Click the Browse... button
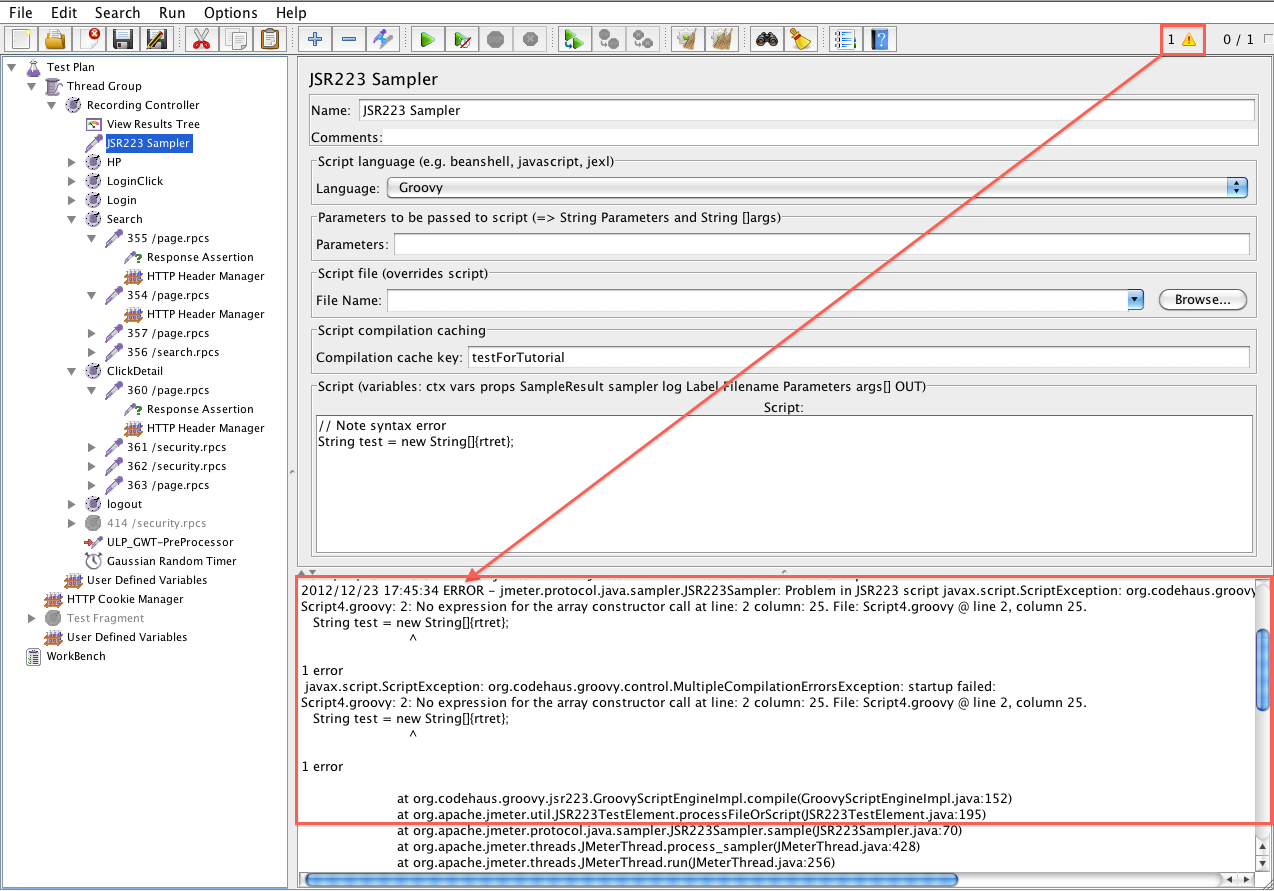The image size is (1274, 891). click(x=1202, y=299)
